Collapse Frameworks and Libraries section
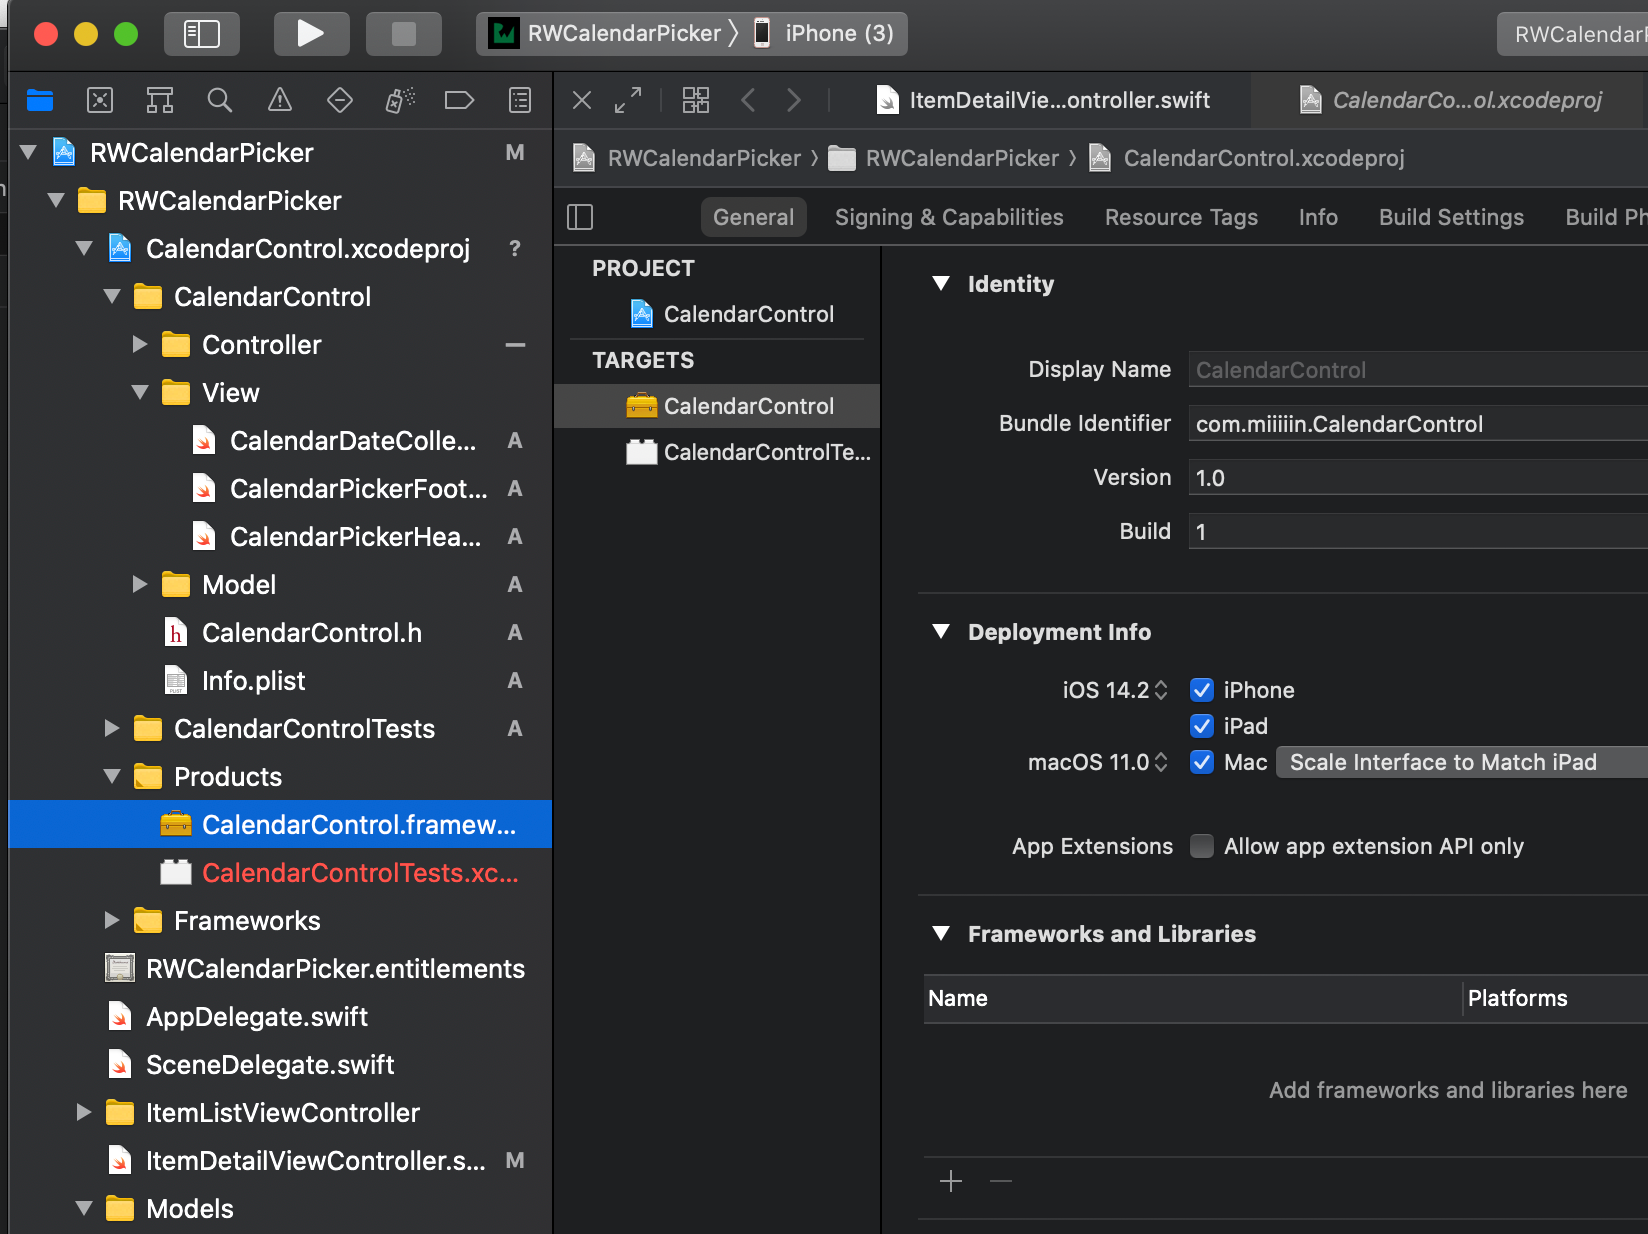Image resolution: width=1648 pixels, height=1234 pixels. (x=941, y=934)
